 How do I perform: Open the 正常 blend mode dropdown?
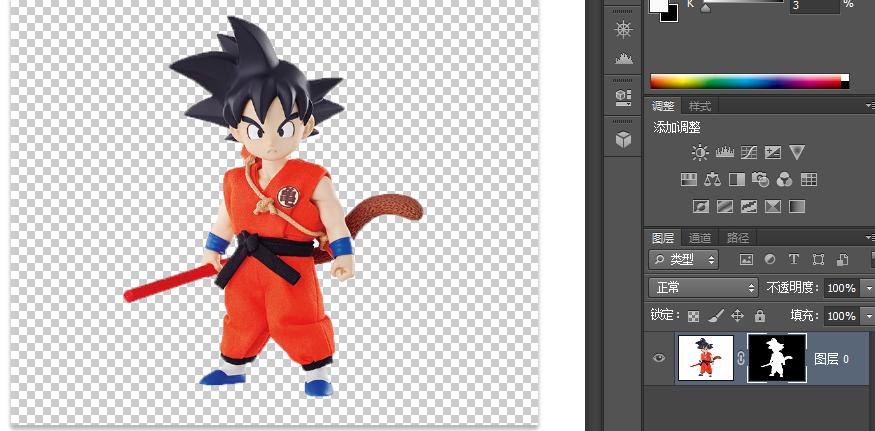coord(704,288)
